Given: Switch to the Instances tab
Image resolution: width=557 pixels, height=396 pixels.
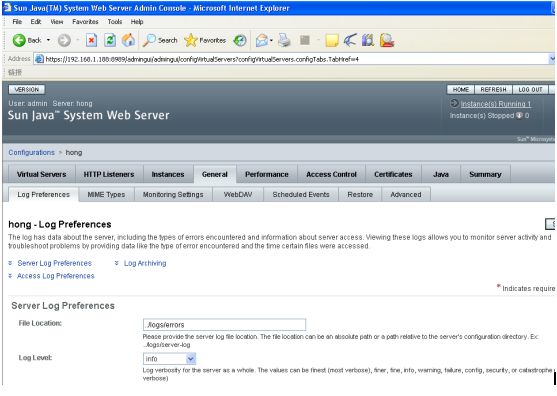Looking at the screenshot, I should pyautogui.click(x=168, y=174).
